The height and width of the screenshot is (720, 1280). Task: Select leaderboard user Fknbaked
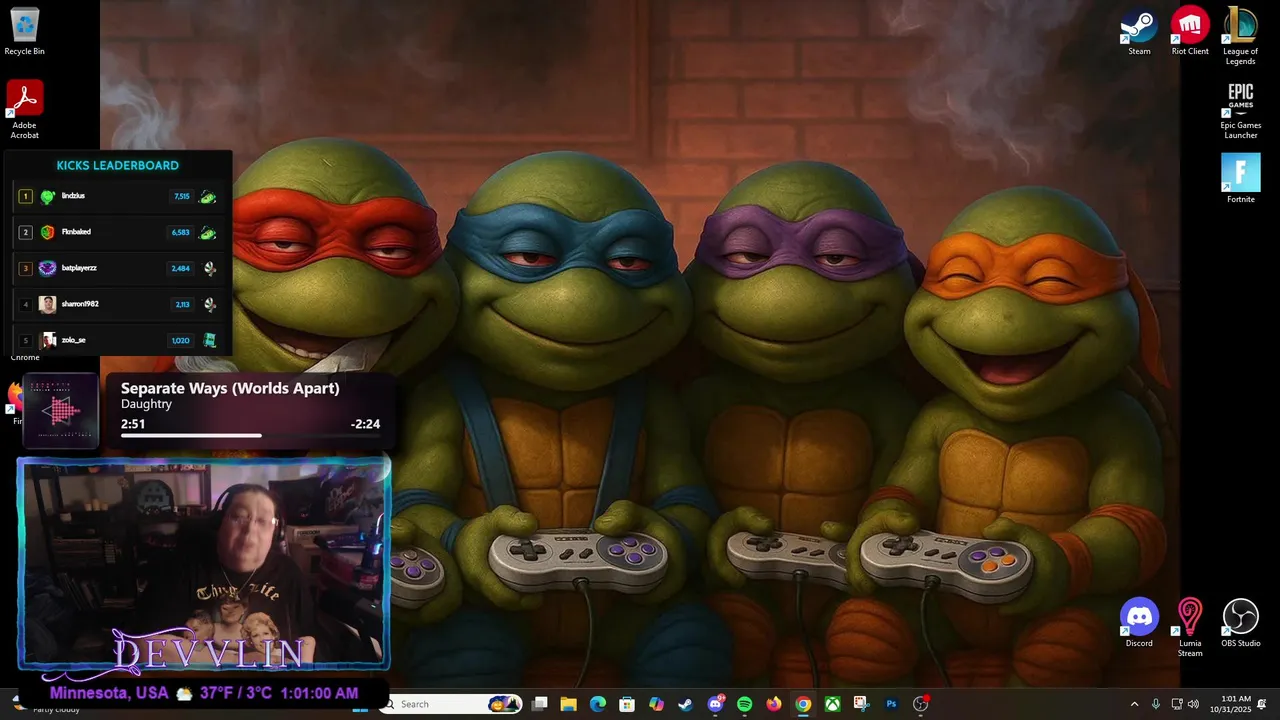[x=76, y=232]
